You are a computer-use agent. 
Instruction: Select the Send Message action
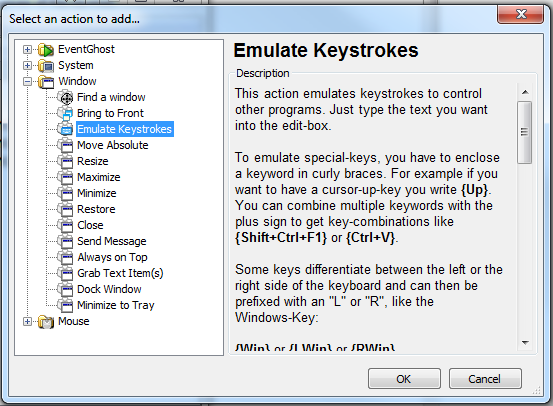pos(111,241)
